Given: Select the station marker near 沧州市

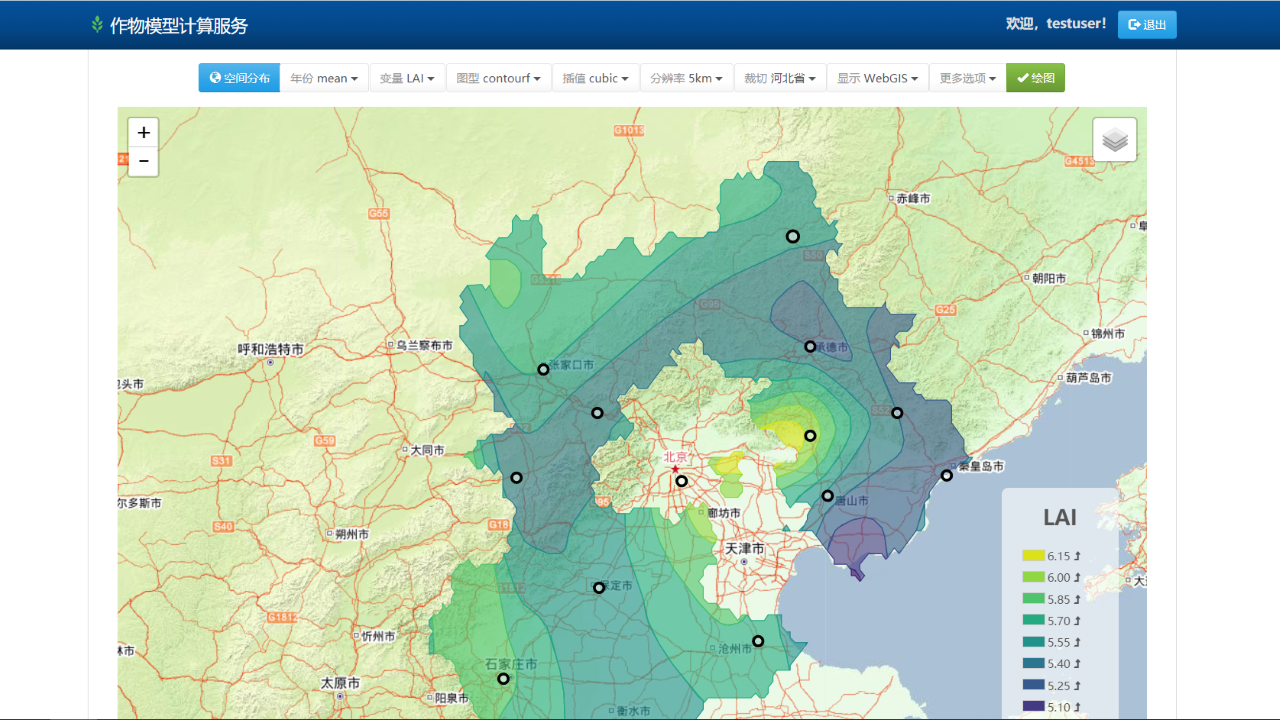Looking at the screenshot, I should pos(758,641).
